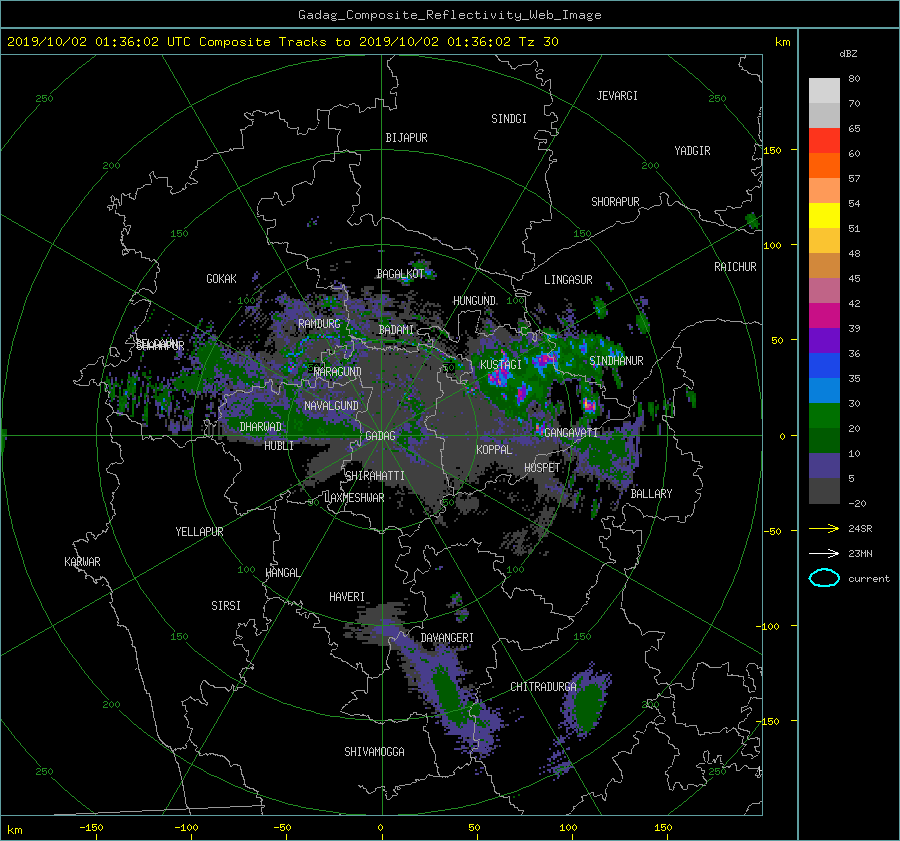The height and width of the screenshot is (841, 900).
Task: Click the 80 dBZ scale value
Action: click(854, 79)
